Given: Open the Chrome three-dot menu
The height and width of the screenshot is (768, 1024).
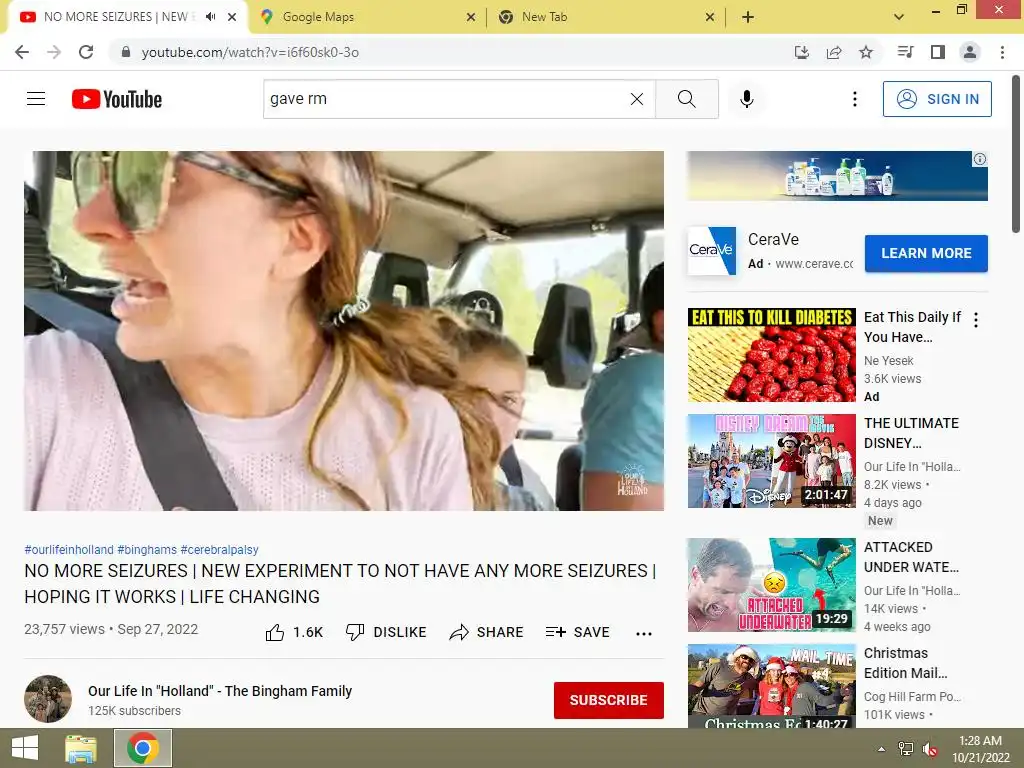Looking at the screenshot, I should (x=1002, y=52).
